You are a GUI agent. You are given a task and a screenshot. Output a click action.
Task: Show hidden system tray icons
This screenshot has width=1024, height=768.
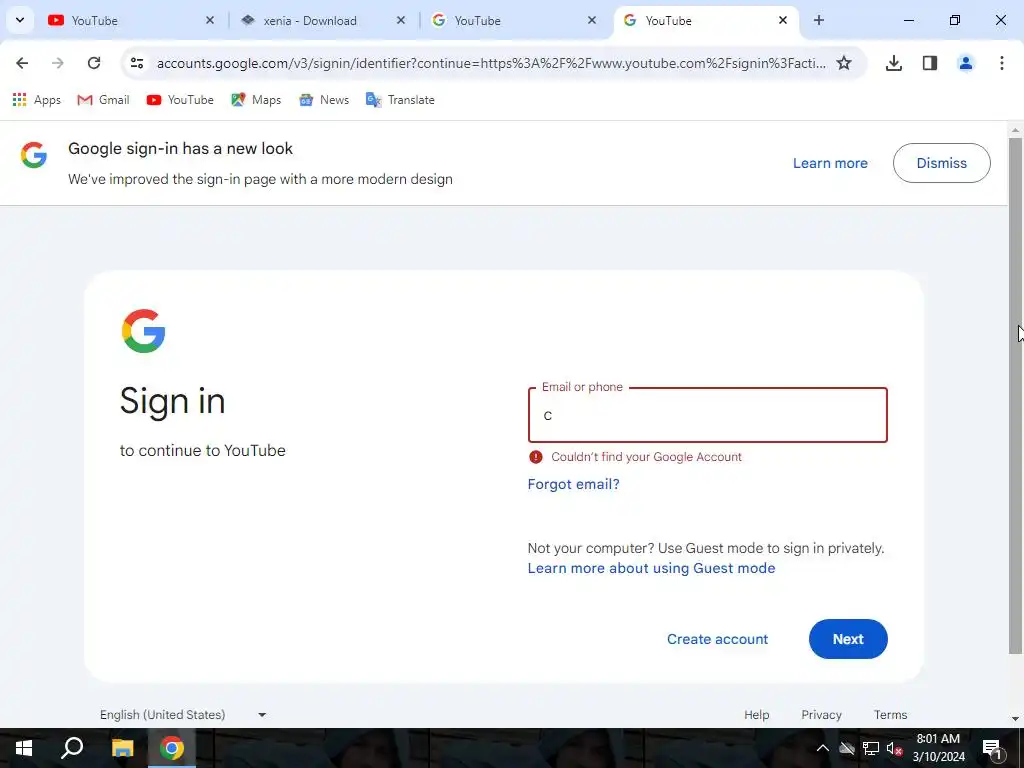(x=822, y=748)
